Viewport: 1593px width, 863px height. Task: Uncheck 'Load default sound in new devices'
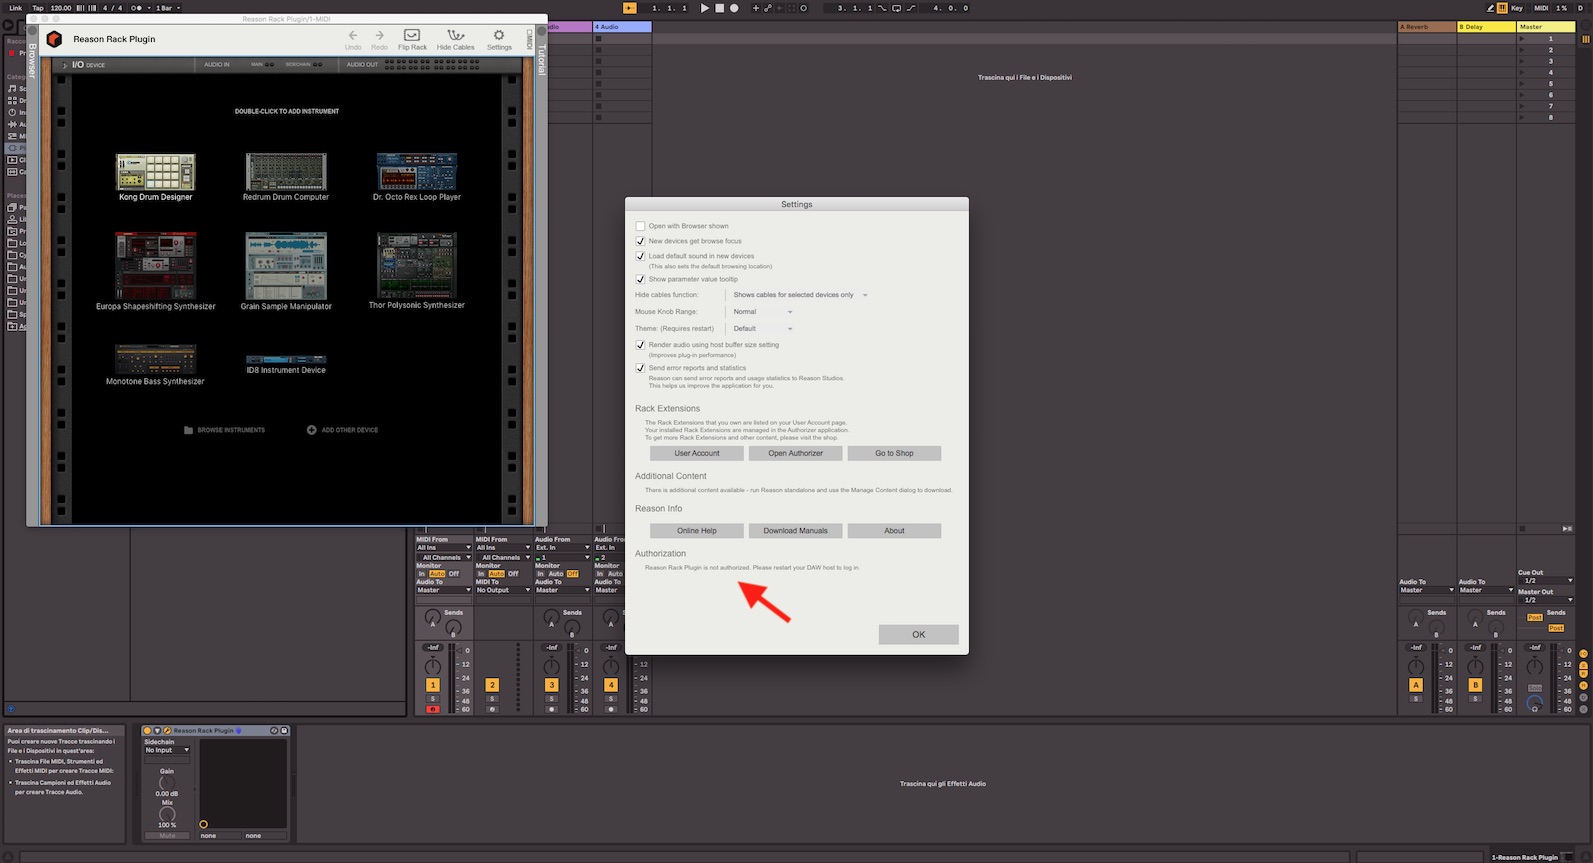(640, 256)
